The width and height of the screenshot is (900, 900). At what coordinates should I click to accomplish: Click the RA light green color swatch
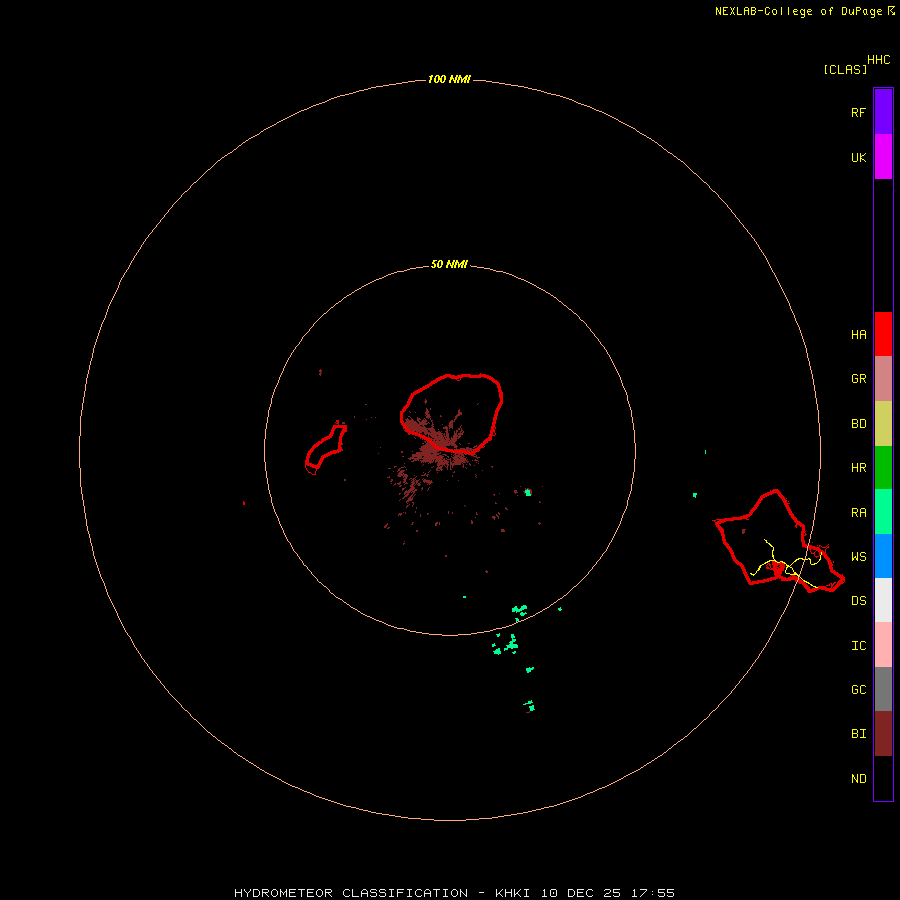[883, 512]
